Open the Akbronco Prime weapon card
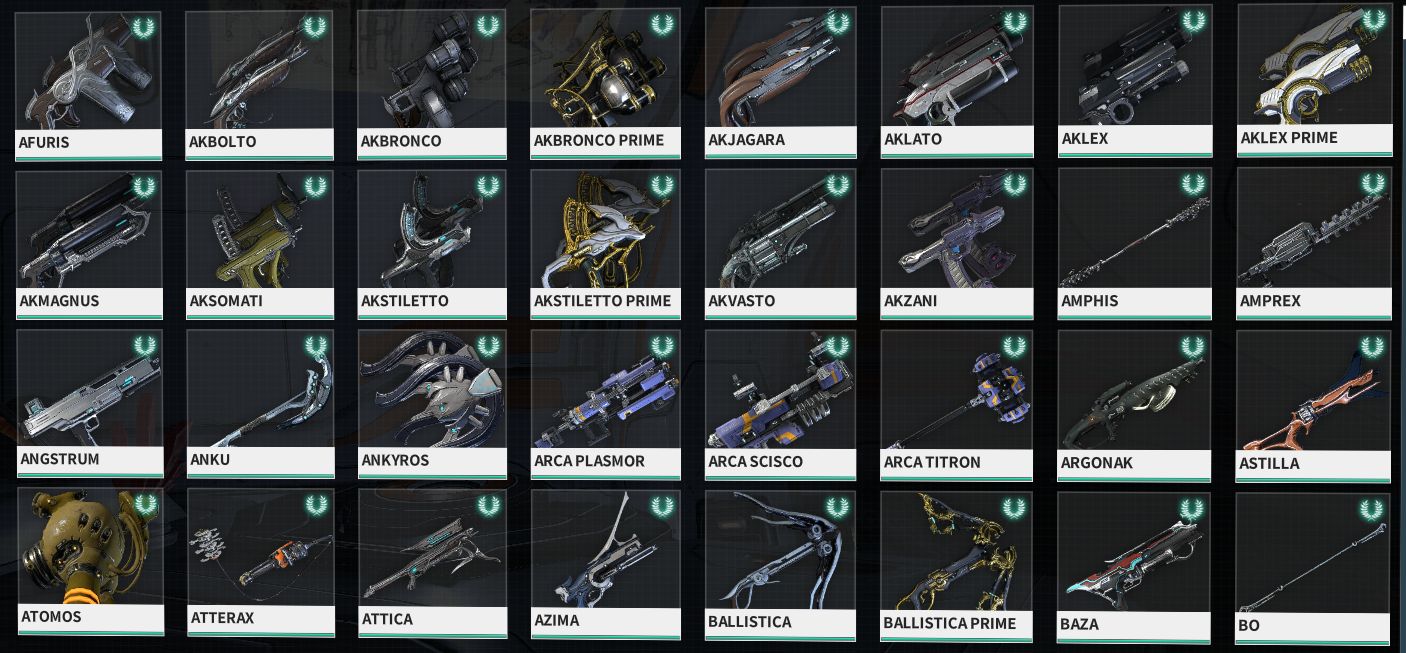The height and width of the screenshot is (653, 1406). pyautogui.click(x=605, y=84)
